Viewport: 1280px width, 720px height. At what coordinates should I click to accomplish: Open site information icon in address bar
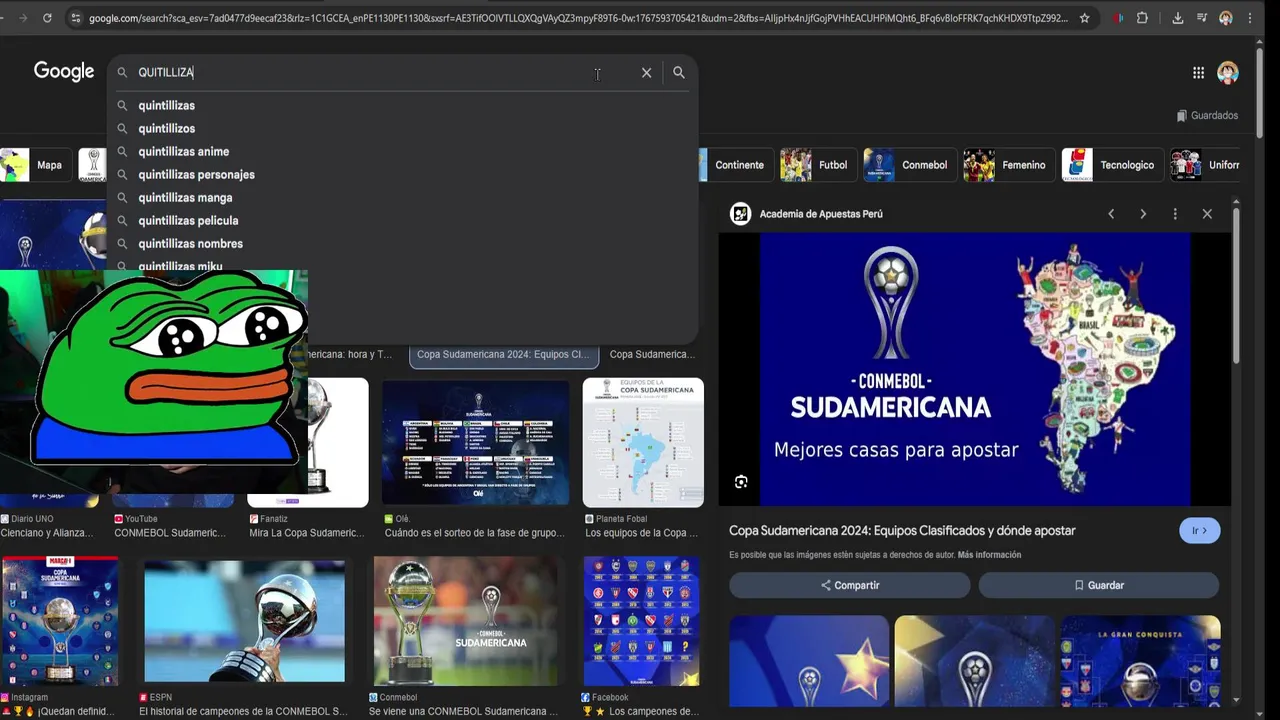[75, 18]
